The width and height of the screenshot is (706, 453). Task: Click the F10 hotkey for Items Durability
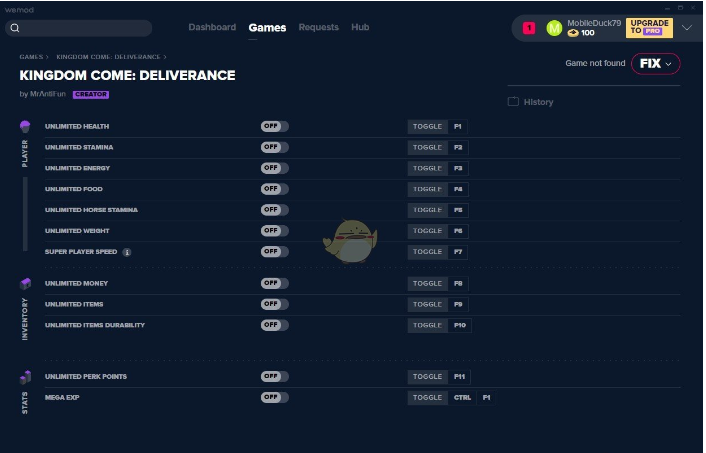[460, 325]
